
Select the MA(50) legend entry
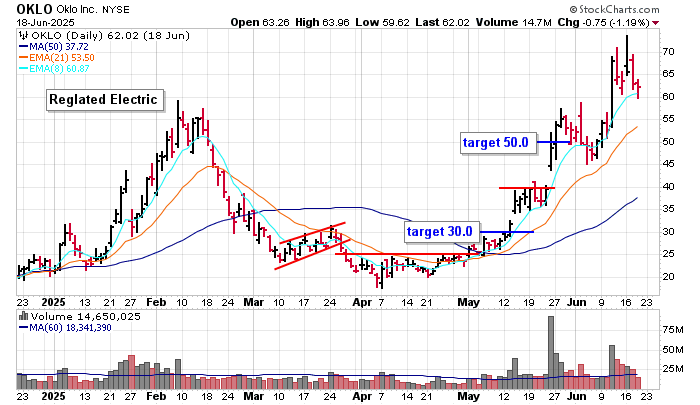point(60,45)
